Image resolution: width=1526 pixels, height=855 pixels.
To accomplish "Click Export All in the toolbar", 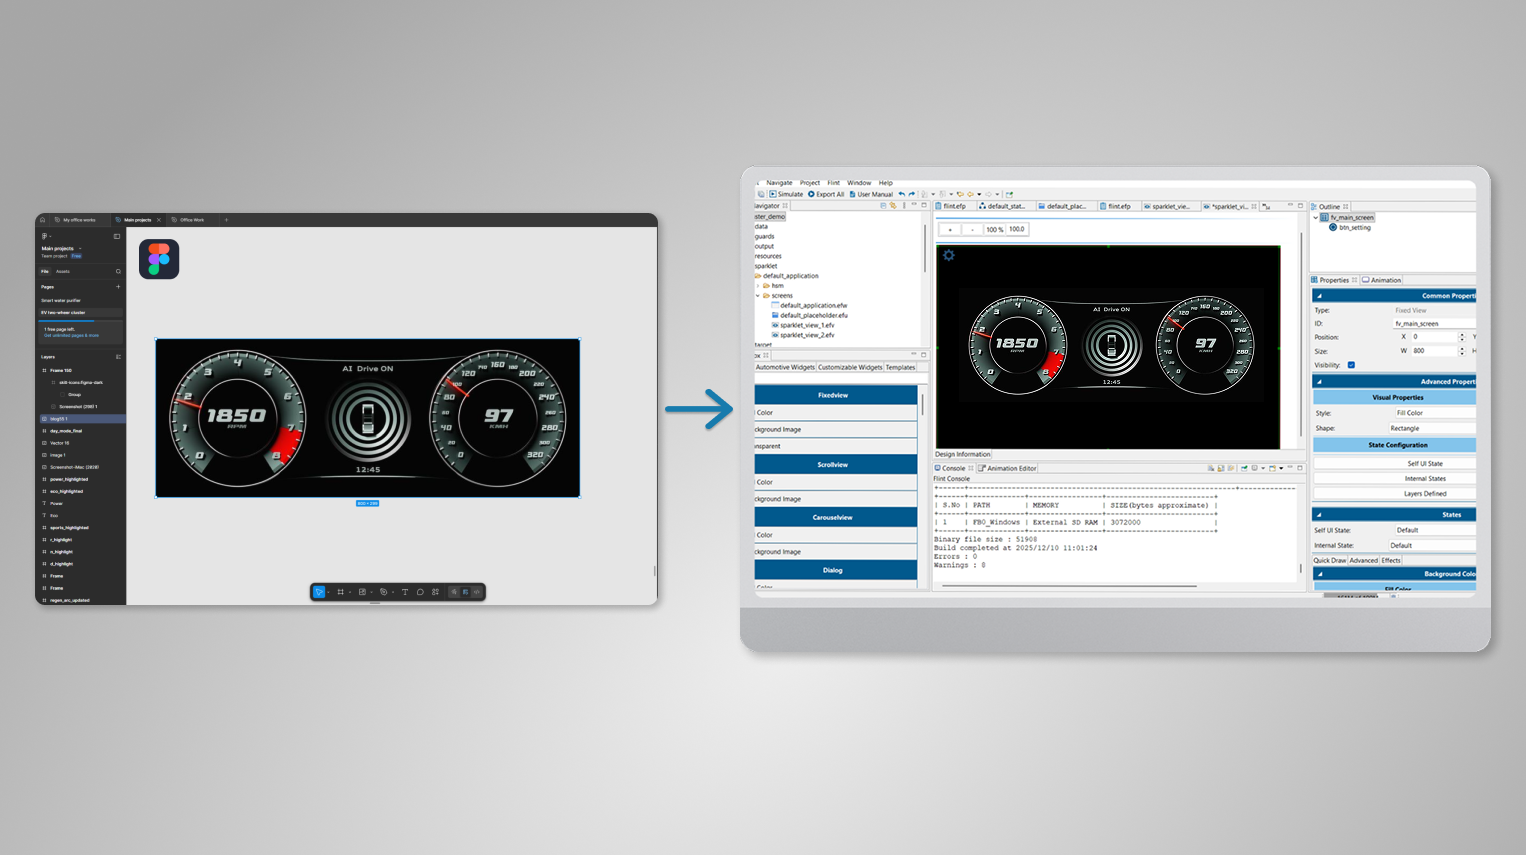I will pyautogui.click(x=826, y=194).
